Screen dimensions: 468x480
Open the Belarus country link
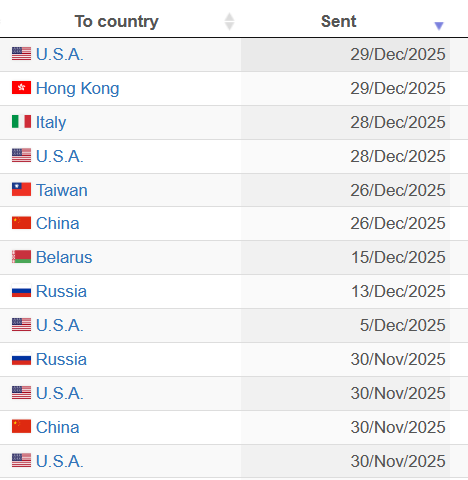click(64, 257)
